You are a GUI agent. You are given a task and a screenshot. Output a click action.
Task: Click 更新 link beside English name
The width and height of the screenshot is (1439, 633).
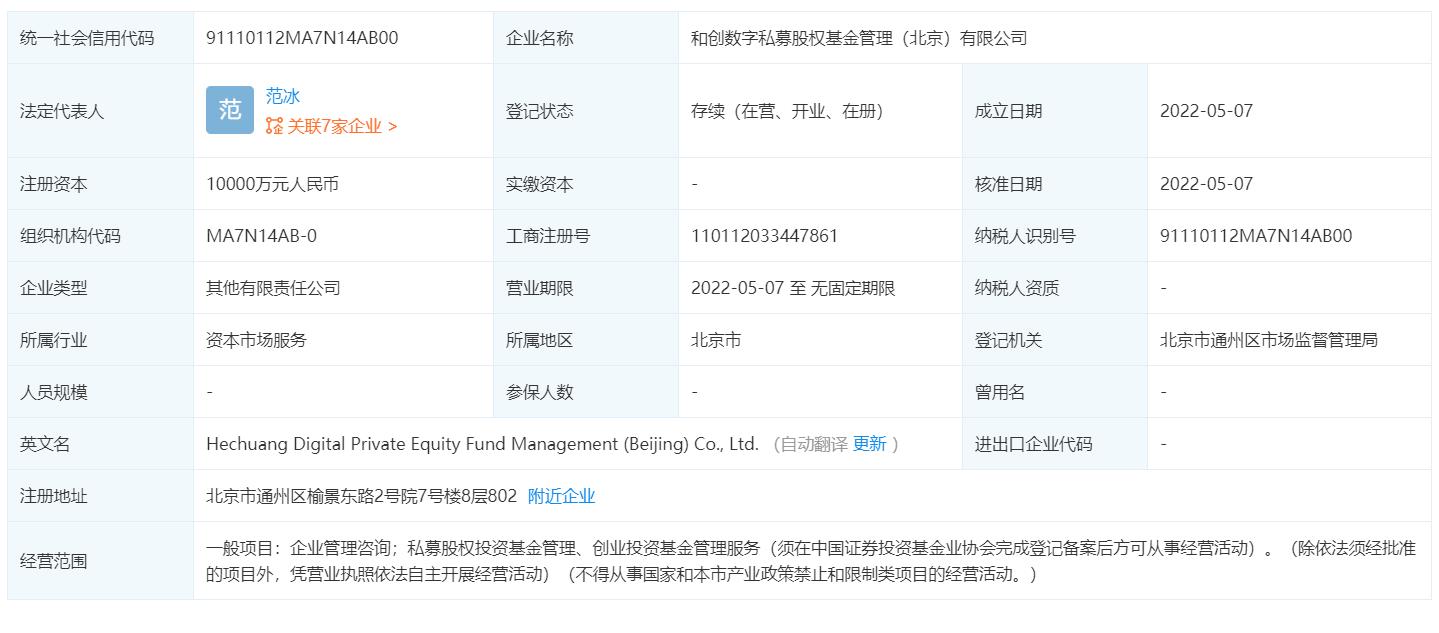click(869, 444)
